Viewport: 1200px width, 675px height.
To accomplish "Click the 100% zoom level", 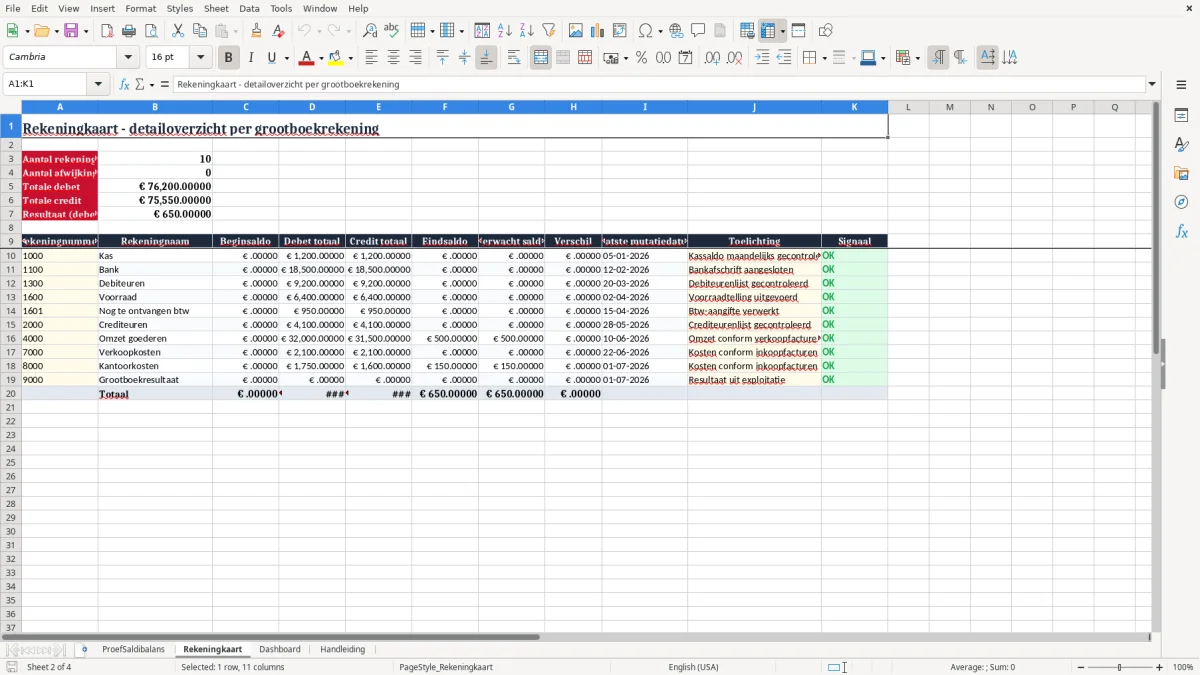I will pyautogui.click(x=1183, y=667).
